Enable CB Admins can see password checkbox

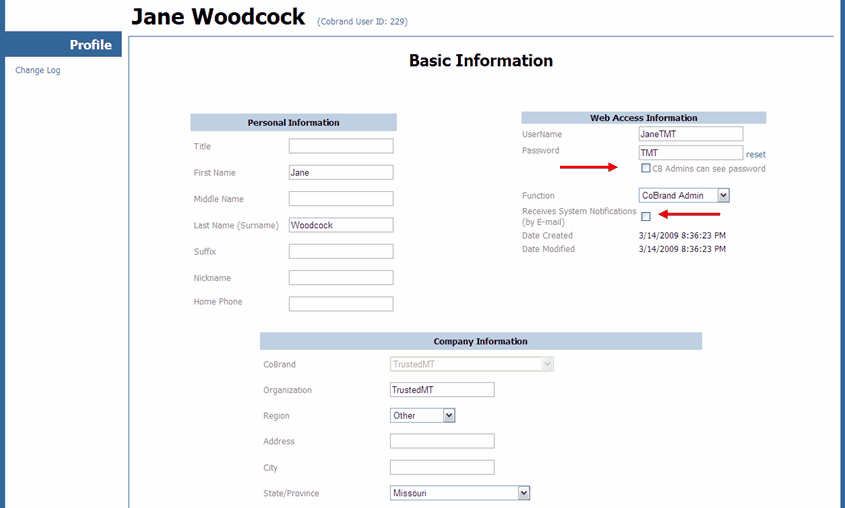tap(646, 168)
